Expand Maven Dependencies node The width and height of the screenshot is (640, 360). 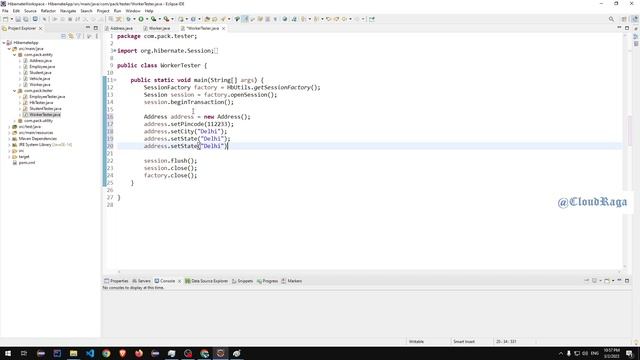pyautogui.click(x=9, y=139)
